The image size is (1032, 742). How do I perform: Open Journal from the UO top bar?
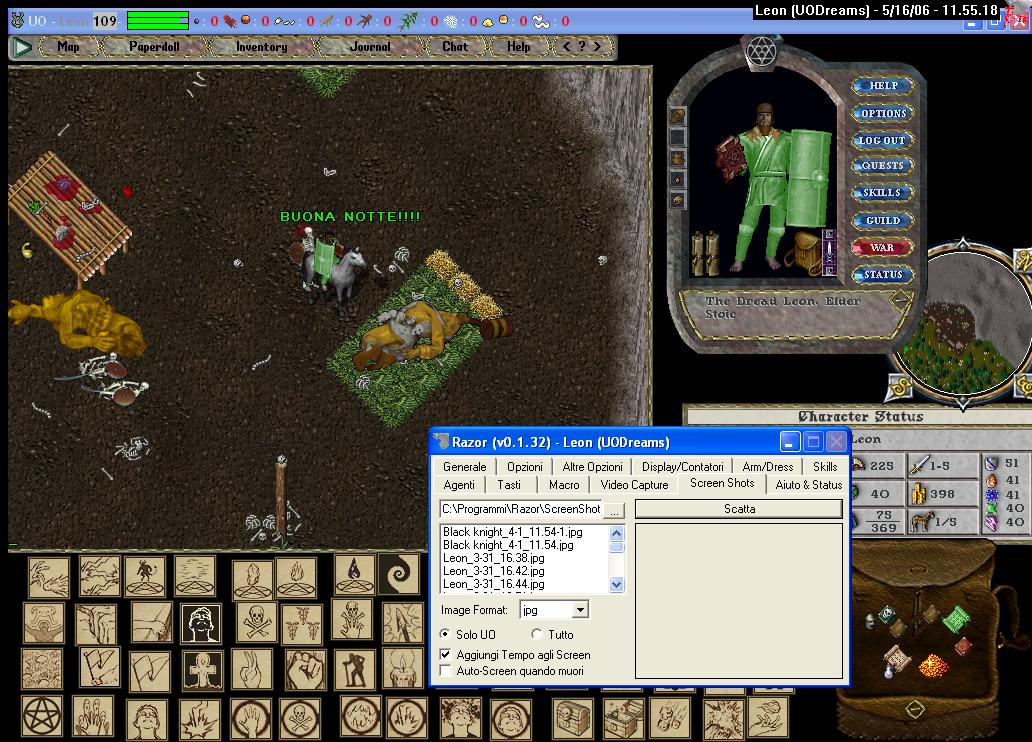[370, 47]
